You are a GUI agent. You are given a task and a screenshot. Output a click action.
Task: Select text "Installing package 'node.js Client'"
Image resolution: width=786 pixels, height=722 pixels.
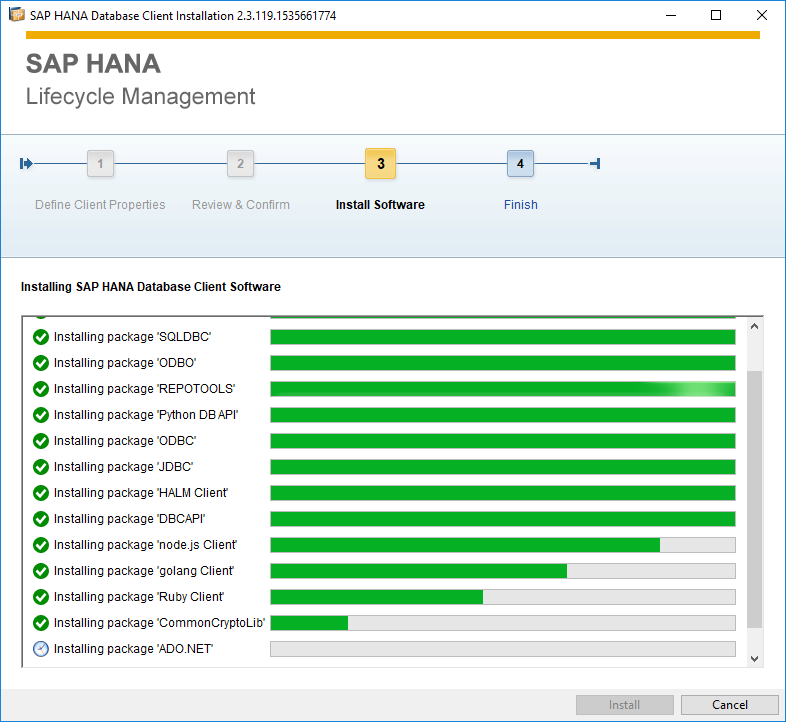145,545
